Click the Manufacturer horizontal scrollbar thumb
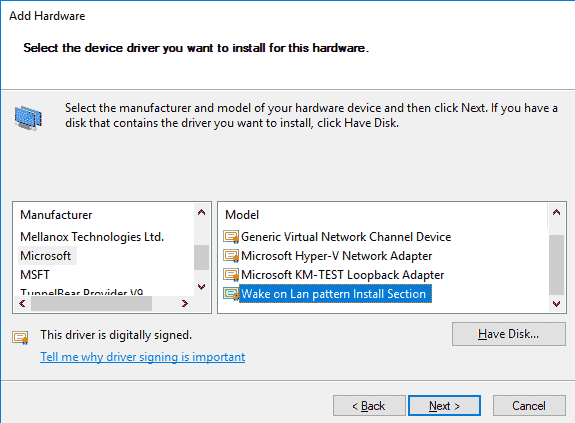This screenshot has height=423, width=575. pos(91,304)
